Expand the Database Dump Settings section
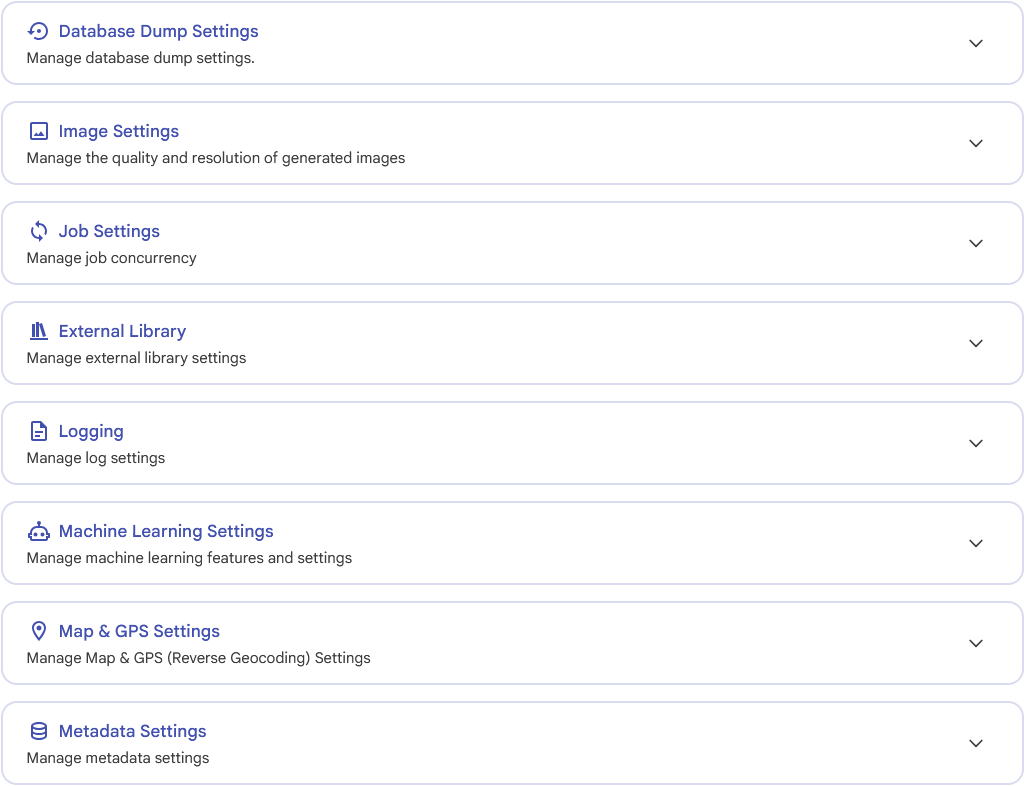Viewport: 1024px width, 786px height. pyautogui.click(x=976, y=43)
